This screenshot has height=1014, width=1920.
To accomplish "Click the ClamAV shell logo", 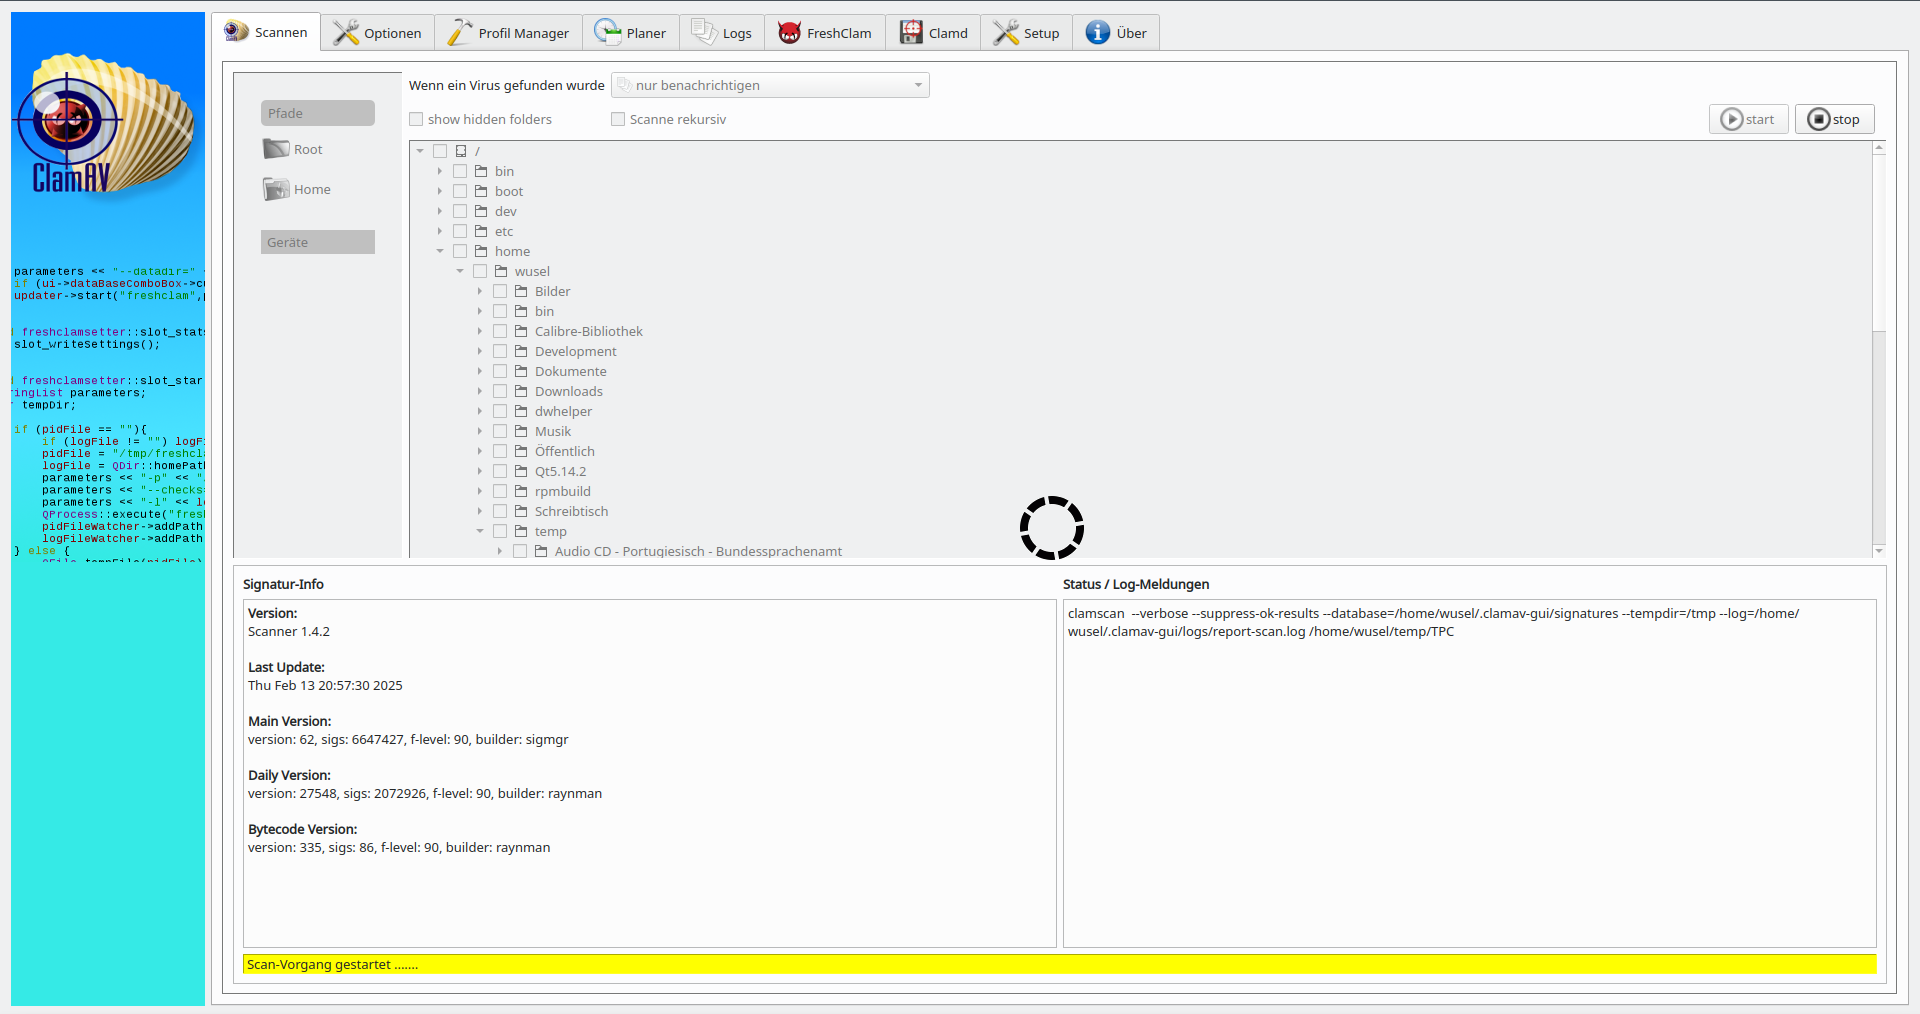I will [105, 125].
